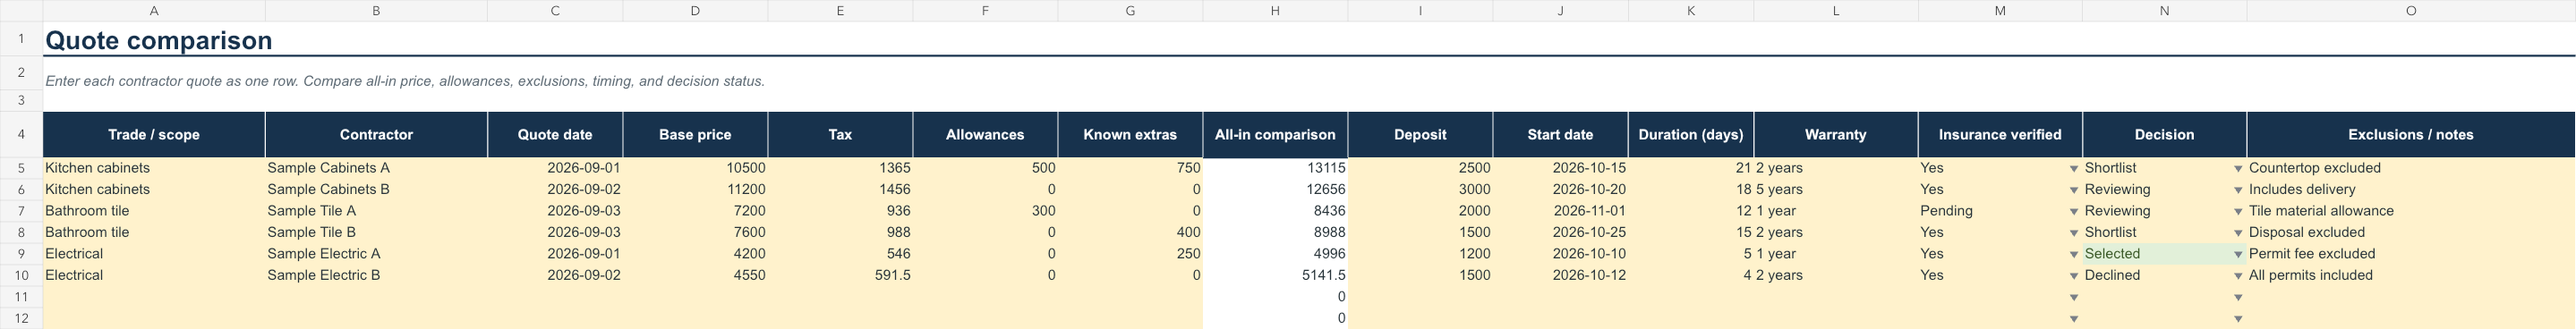The width and height of the screenshot is (2576, 329).
Task: Open Insurance verified dropdown for Sample Cabinets A
Action: (2073, 169)
